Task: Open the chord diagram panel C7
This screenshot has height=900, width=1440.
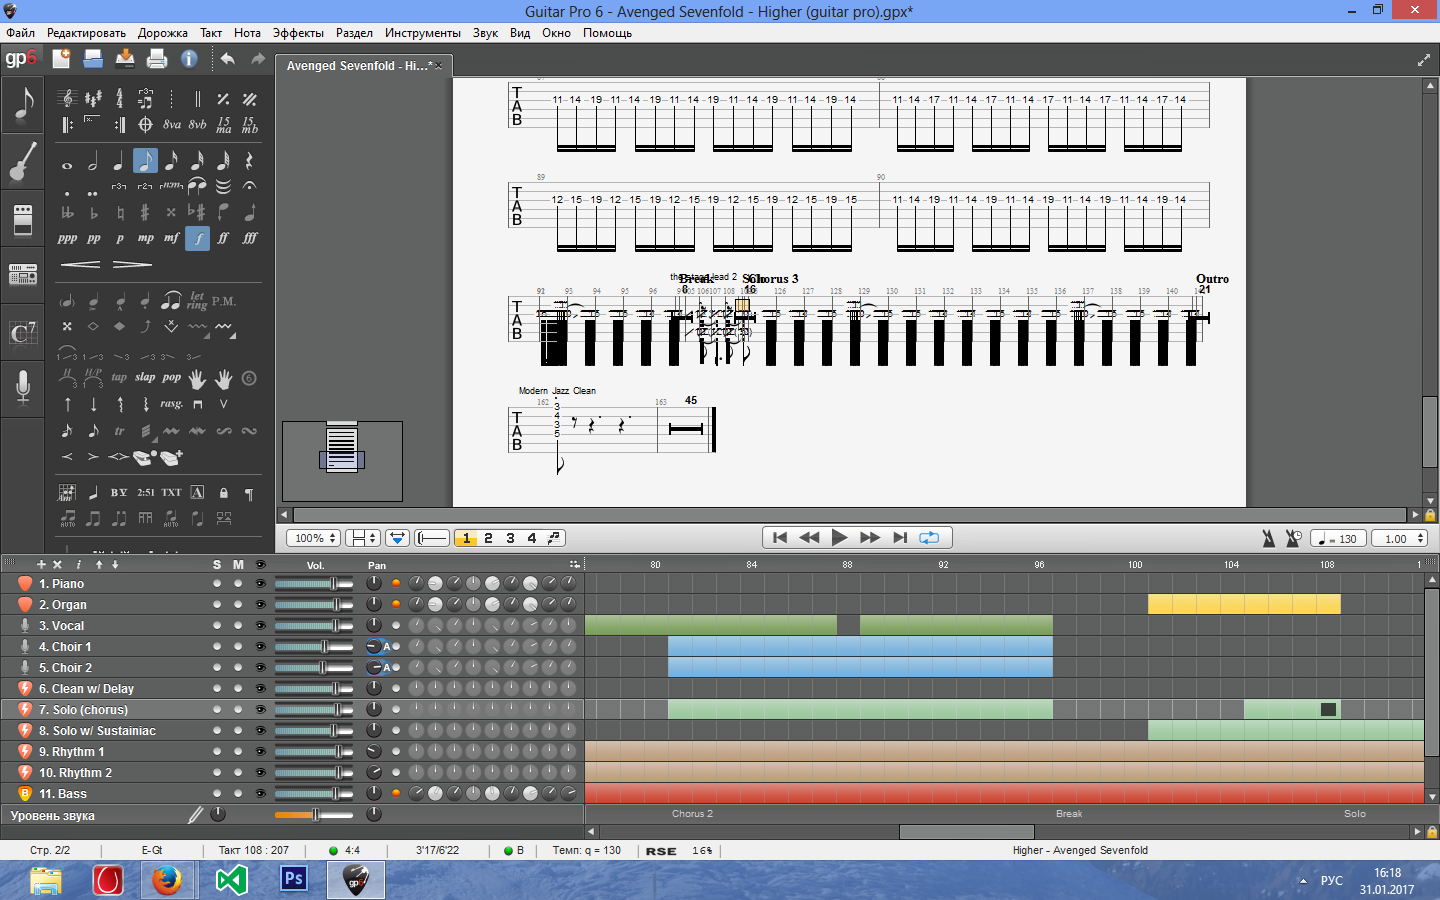Action: 22,333
